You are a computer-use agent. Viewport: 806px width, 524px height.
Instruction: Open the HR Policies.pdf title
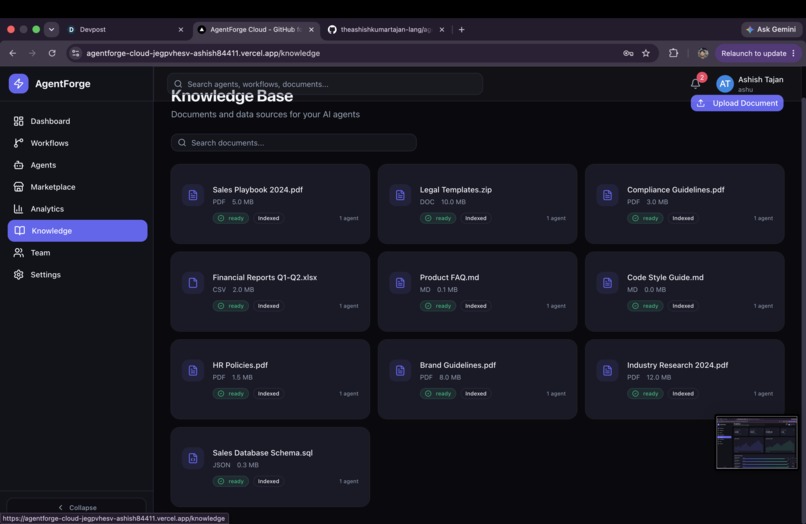(240, 365)
